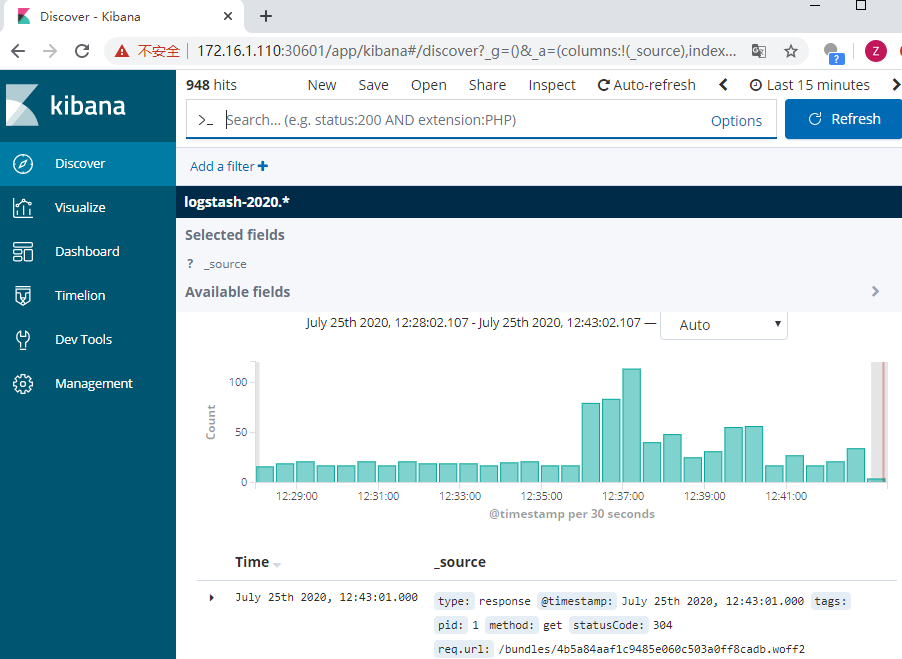This screenshot has height=659, width=902.
Task: Click the Kibana logo
Action: coord(66,105)
